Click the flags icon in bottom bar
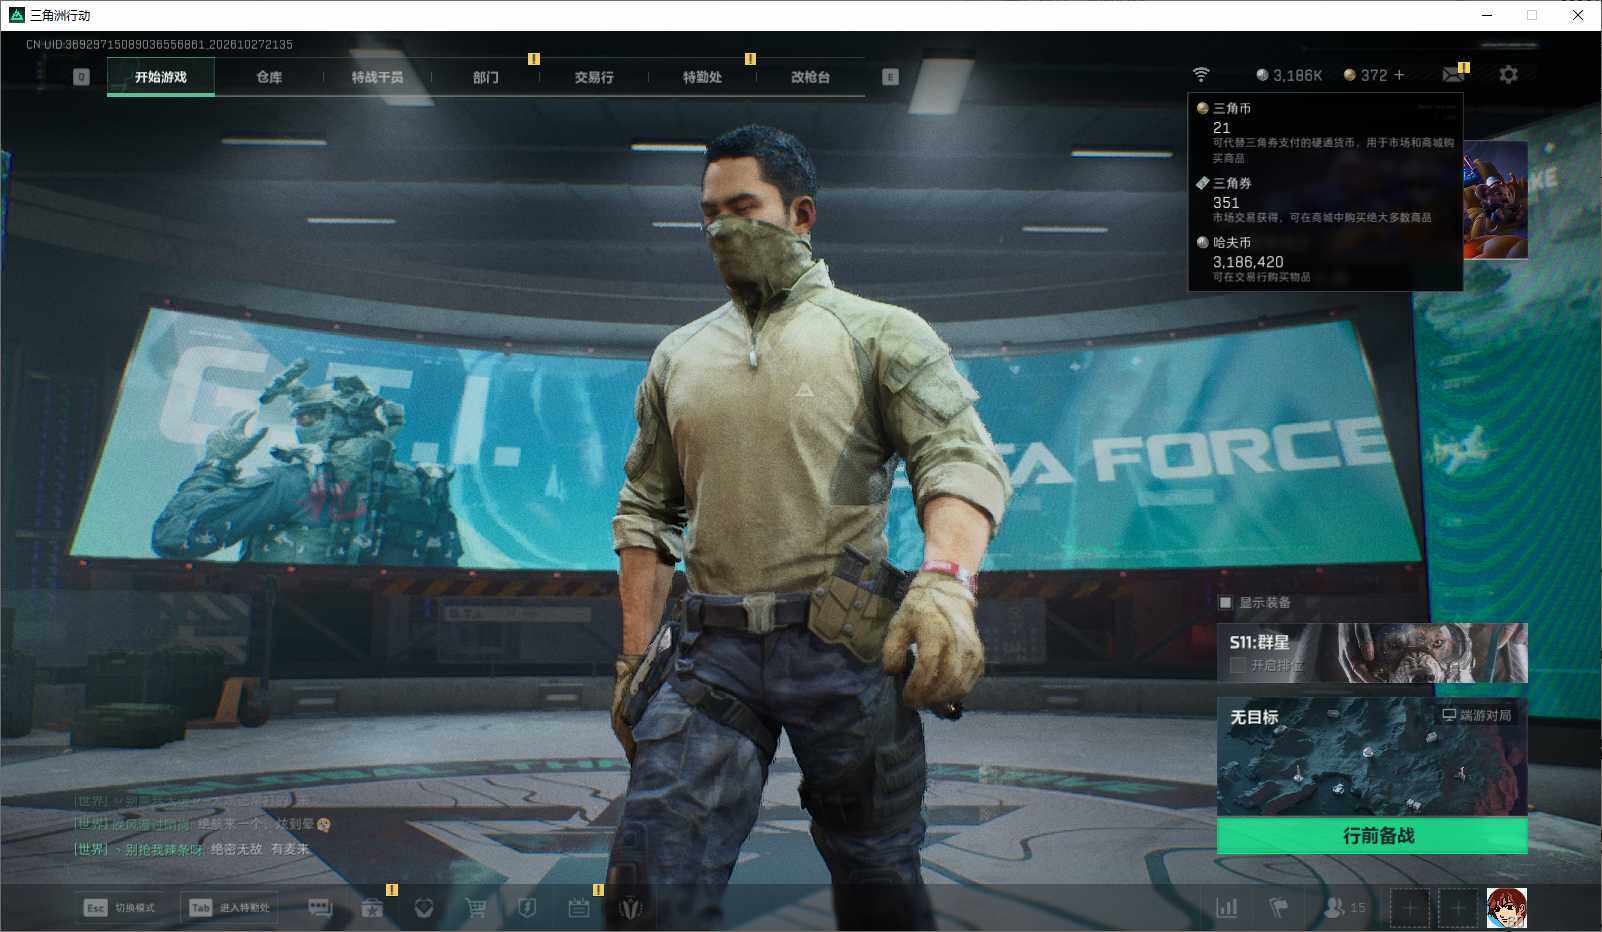The width and height of the screenshot is (1602, 932). pos(1278,908)
